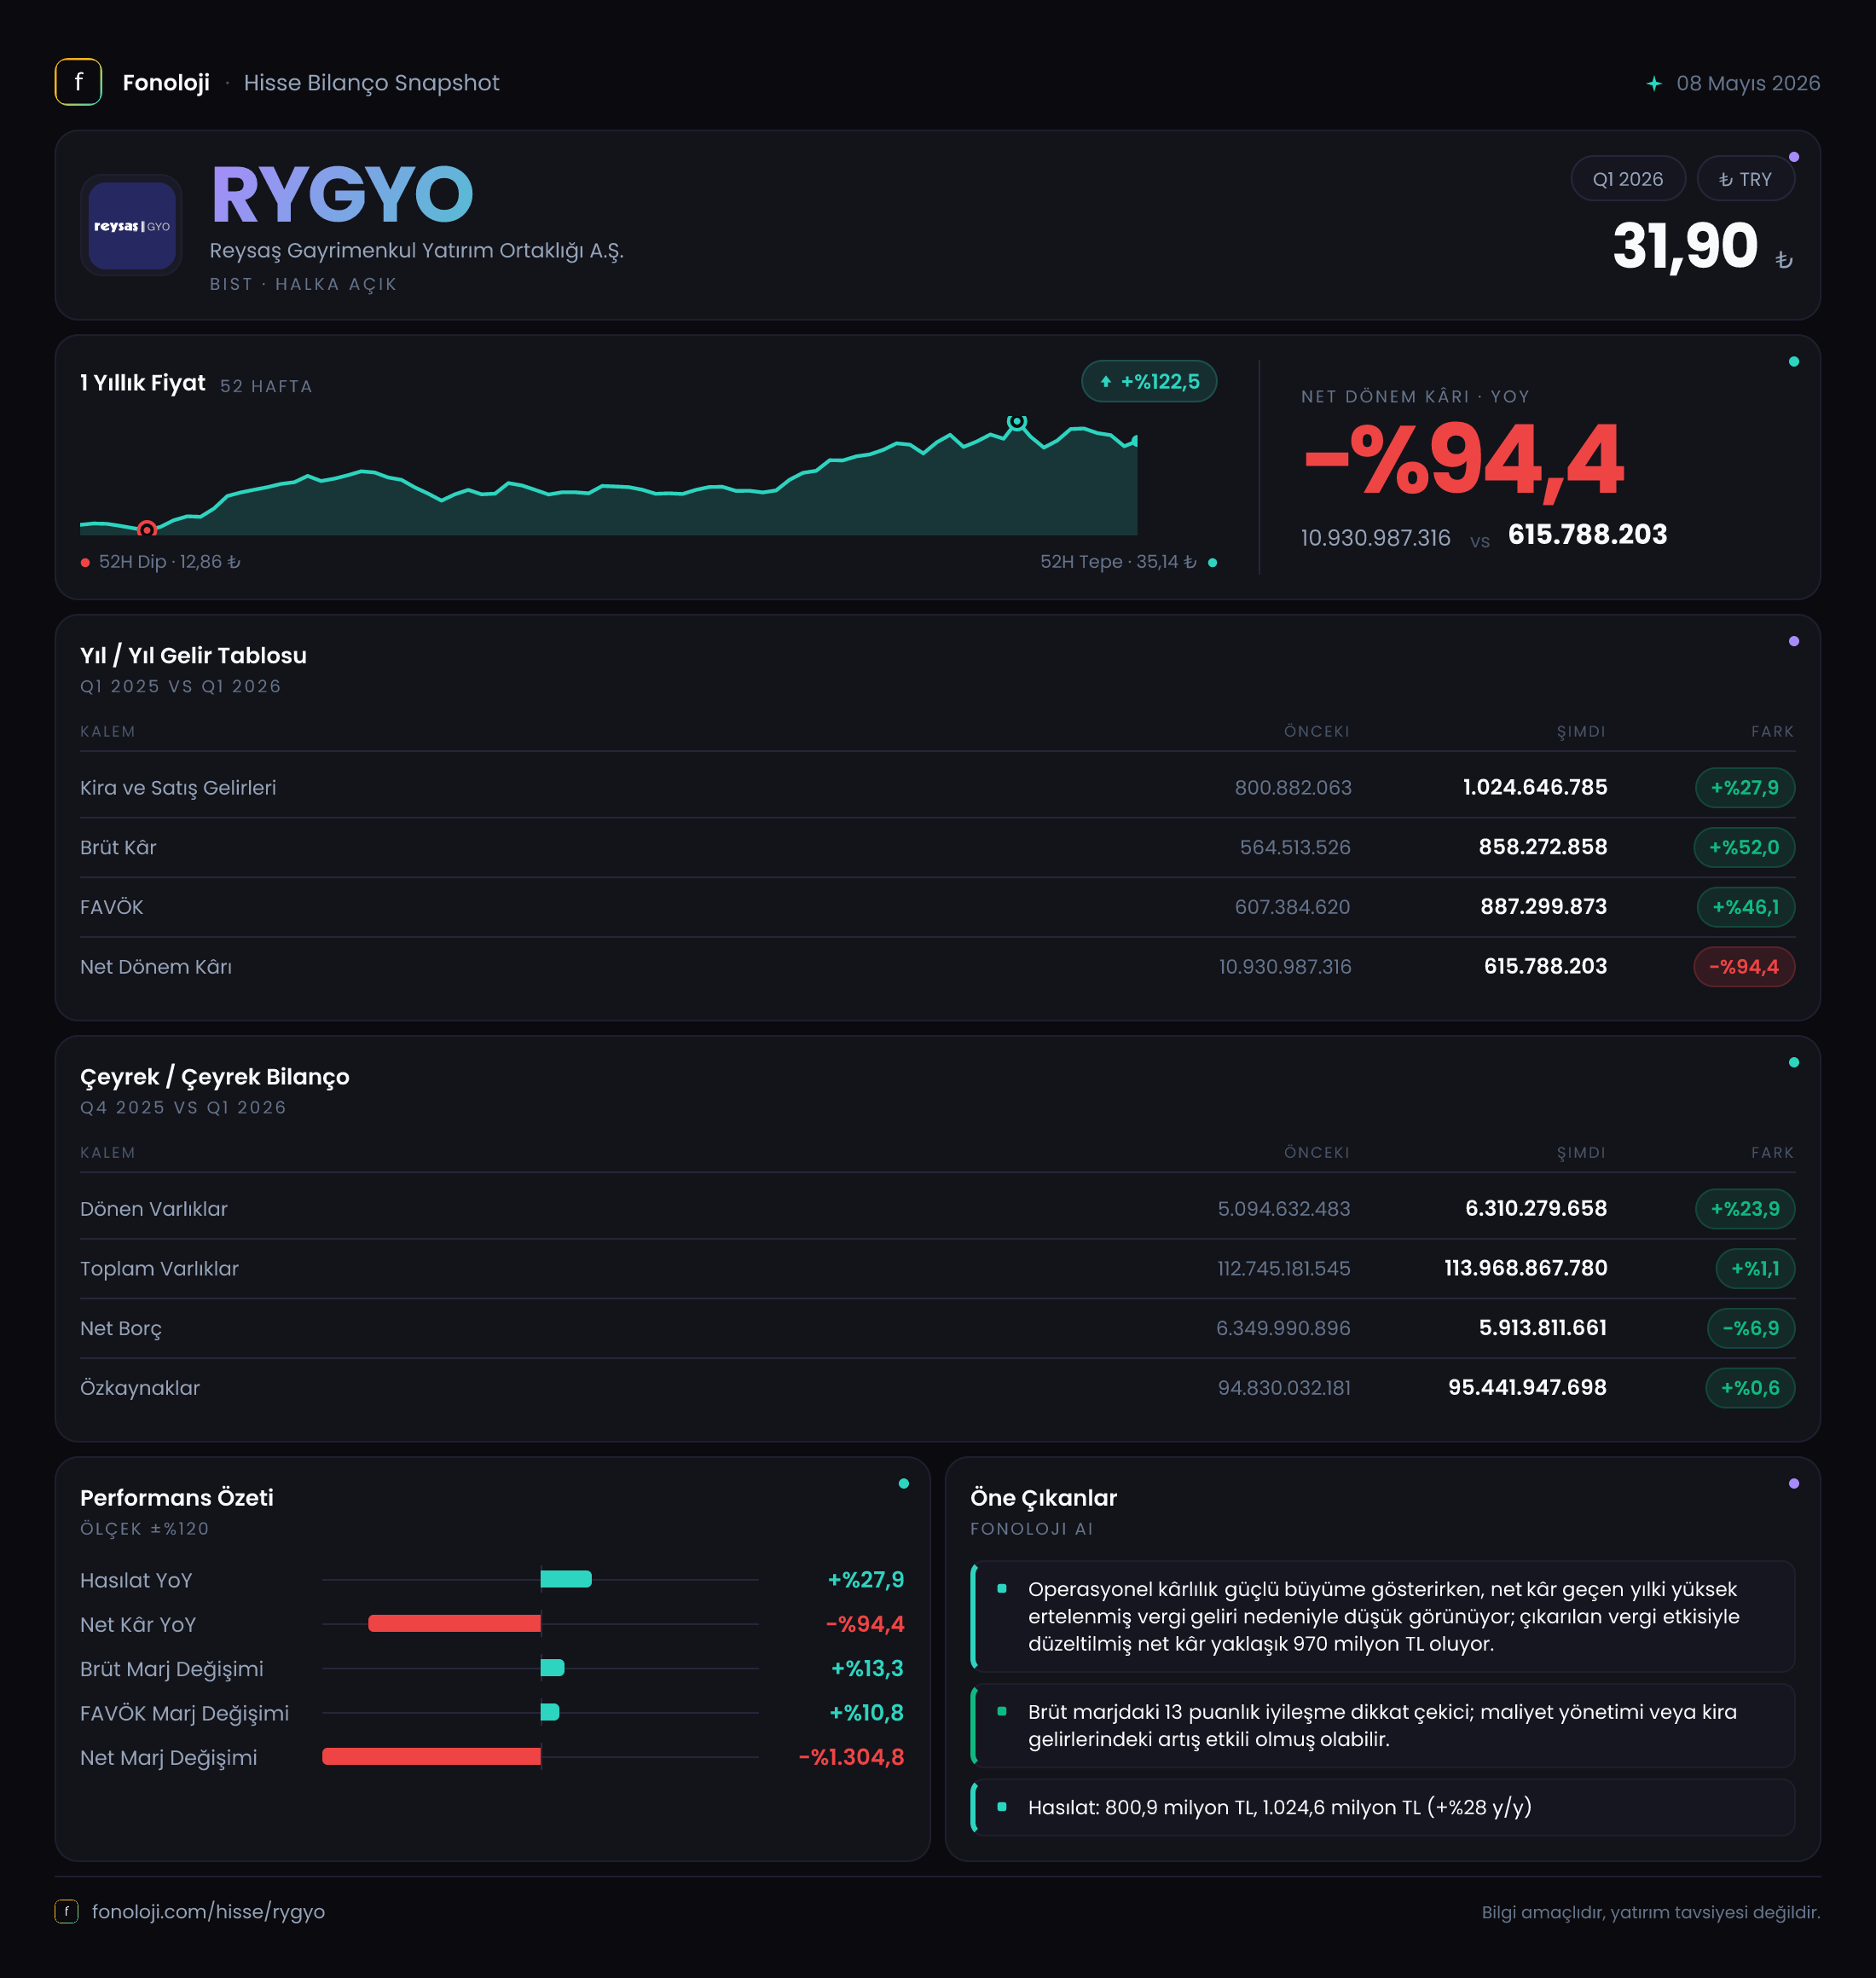Click the red 52H Dip marker on chart
Viewport: 1876px width, 1978px height.
pyautogui.click(x=147, y=529)
